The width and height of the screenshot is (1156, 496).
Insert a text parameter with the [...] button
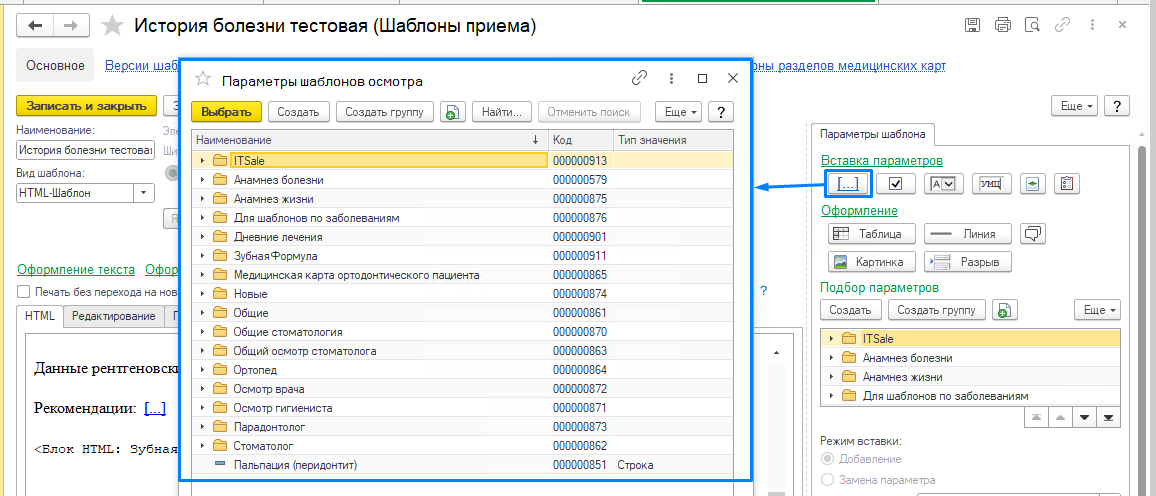pos(849,184)
